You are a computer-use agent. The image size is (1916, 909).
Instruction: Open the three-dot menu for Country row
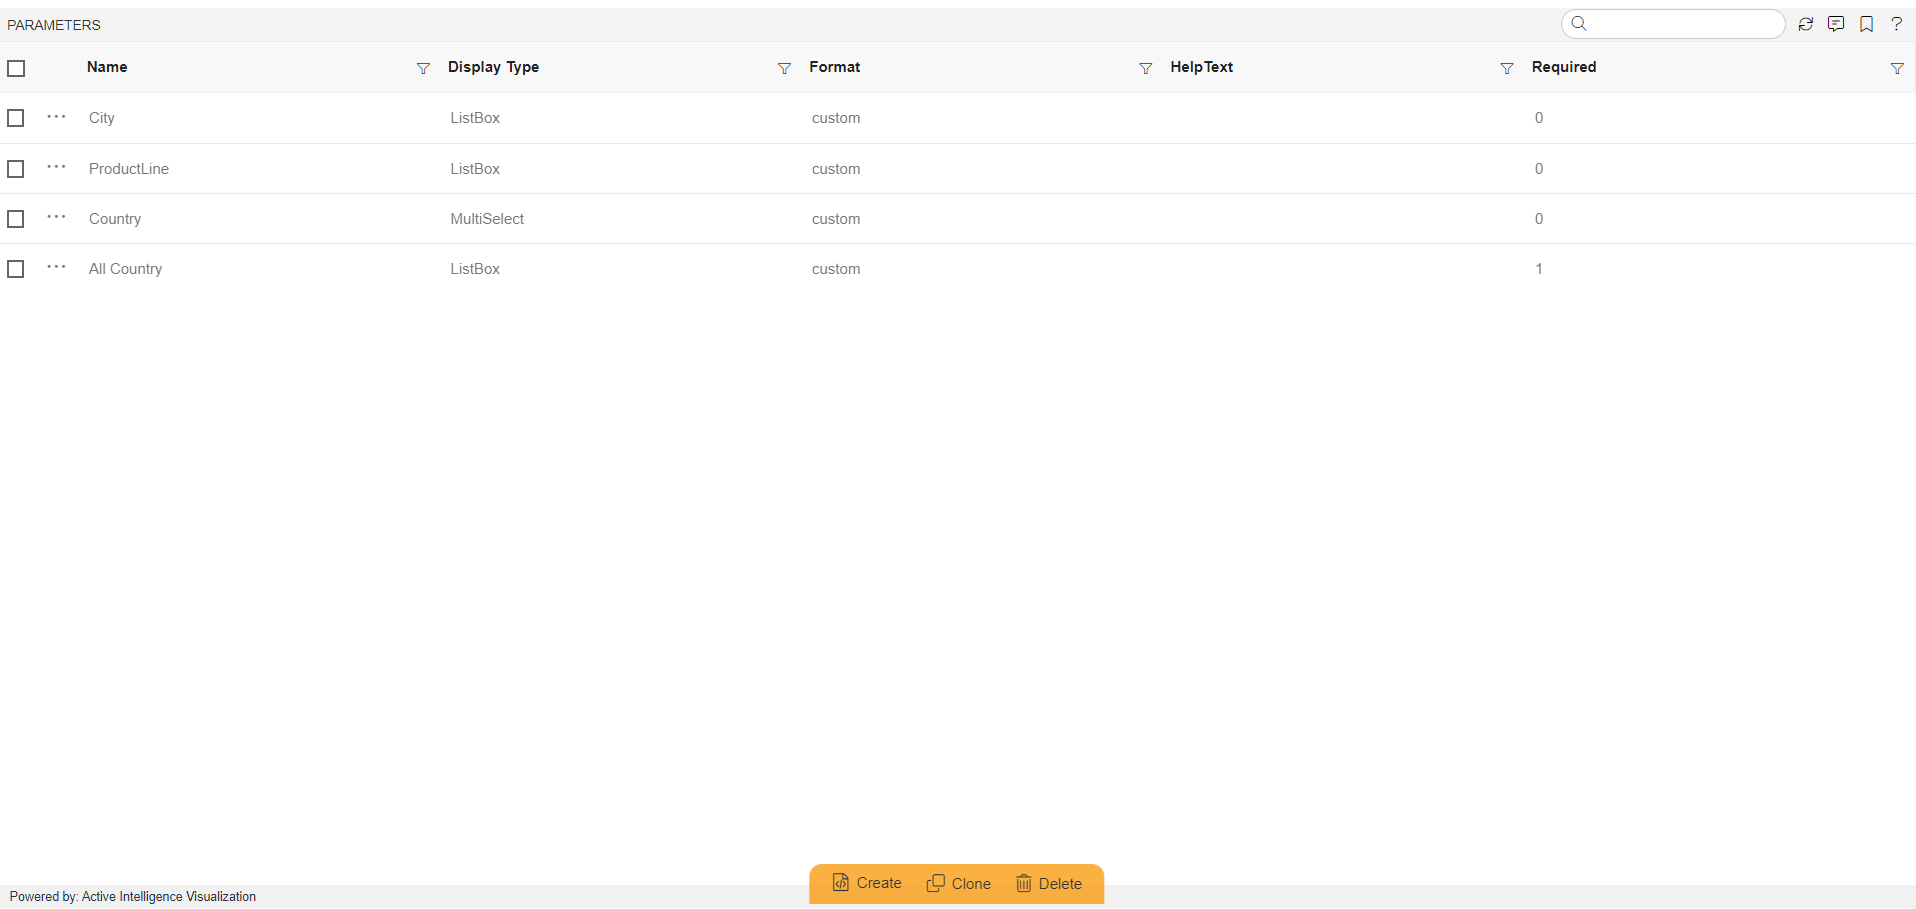(x=56, y=217)
